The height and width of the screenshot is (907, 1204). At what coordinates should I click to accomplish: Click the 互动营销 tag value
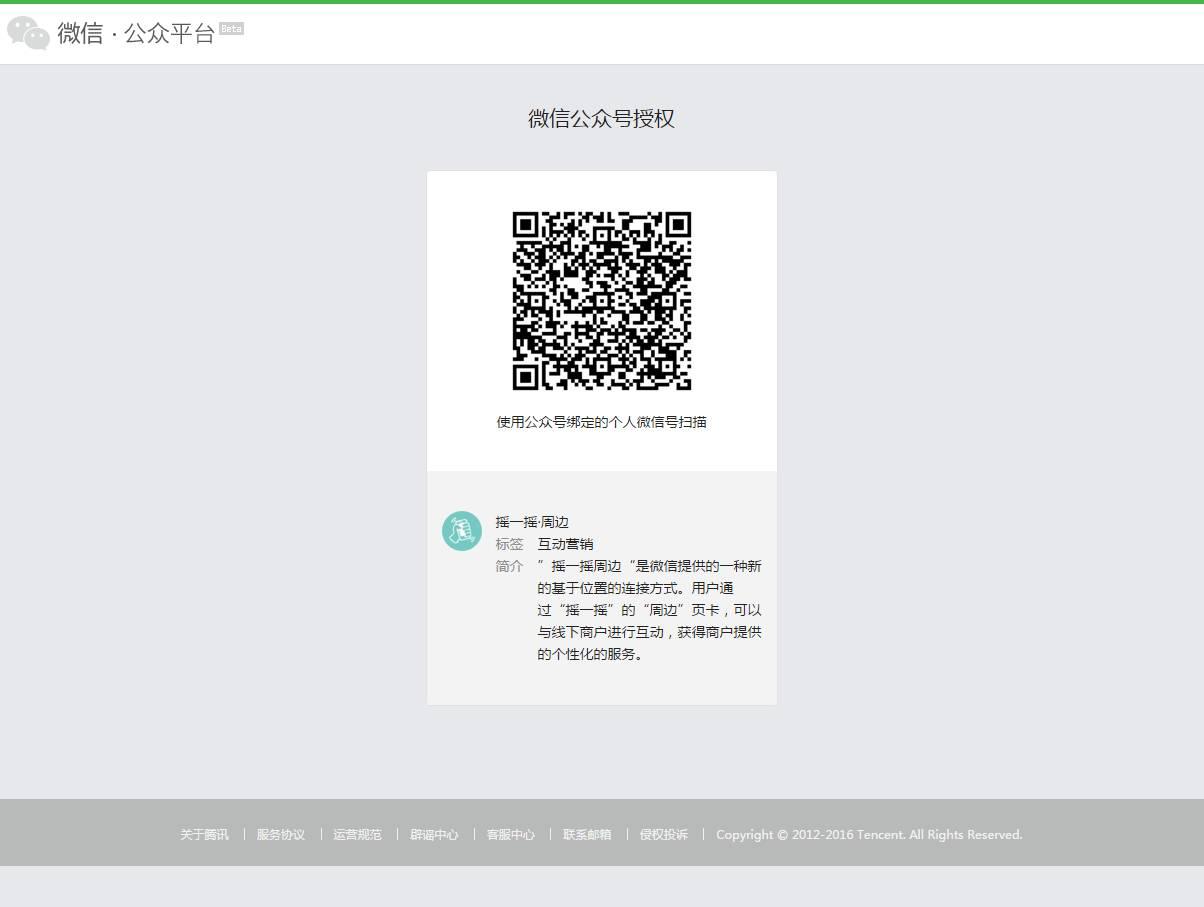(x=565, y=544)
